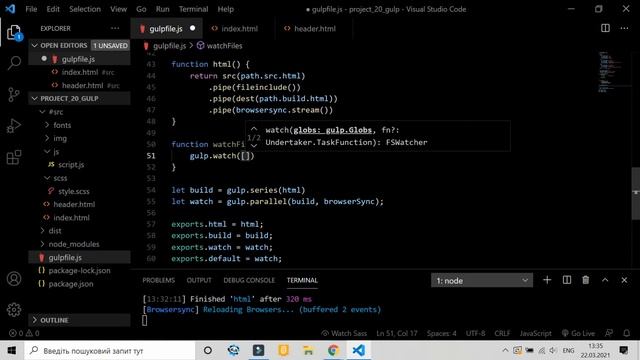Open File Explorer from the taskbar
Viewport: 640px width, 360px height.
tap(308, 350)
